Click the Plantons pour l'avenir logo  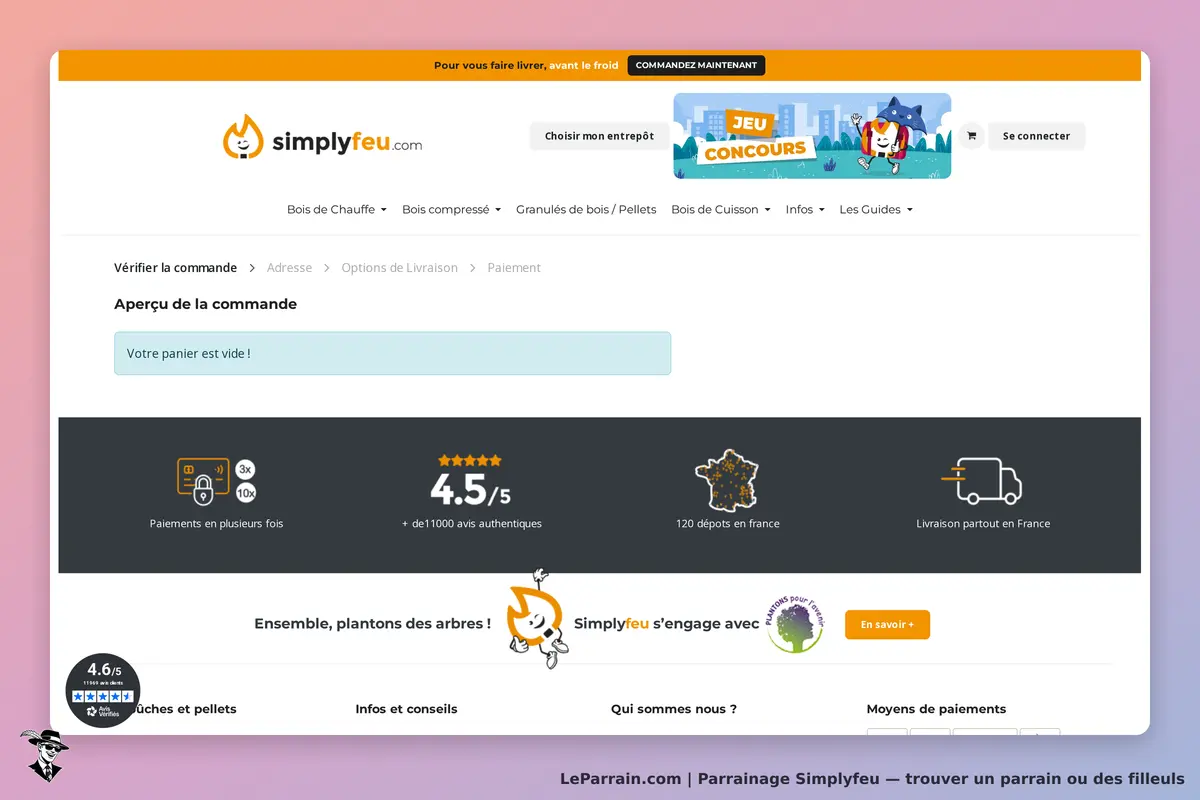pyautogui.click(x=796, y=623)
